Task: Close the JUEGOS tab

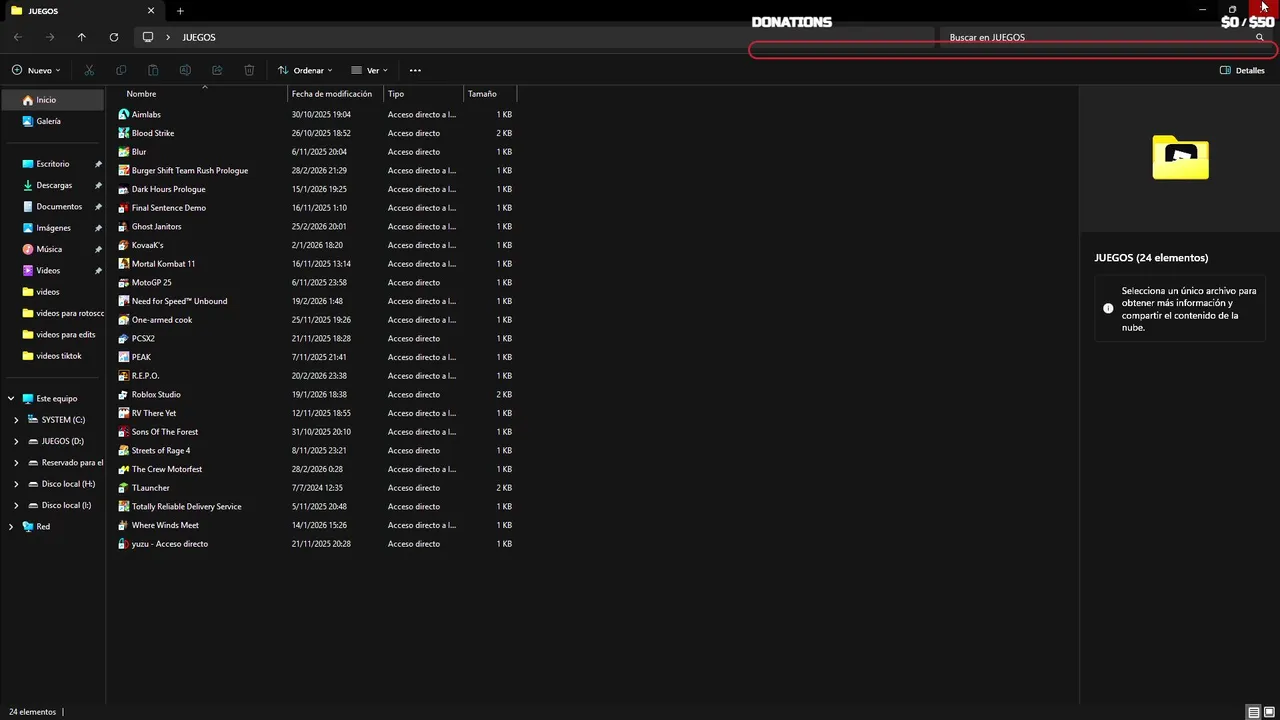Action: pos(151,11)
